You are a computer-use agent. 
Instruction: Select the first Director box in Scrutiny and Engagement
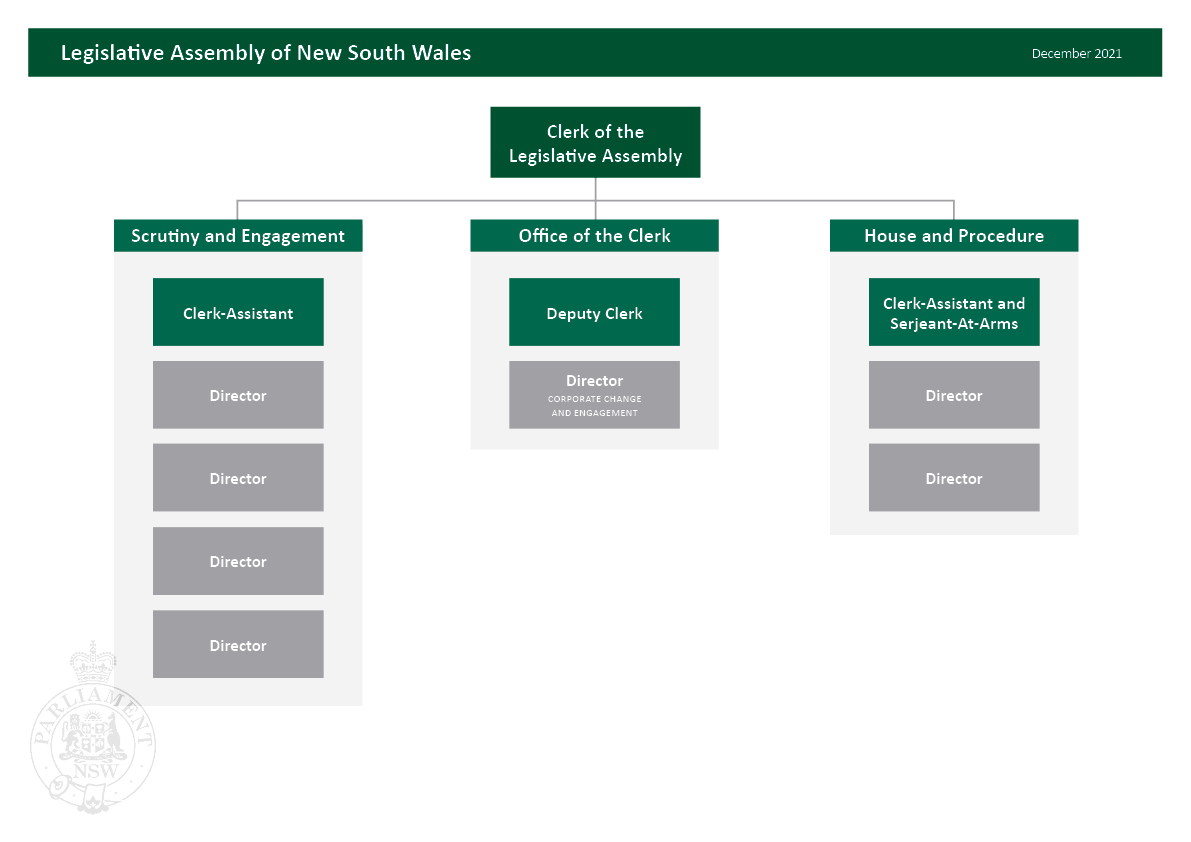[238, 395]
